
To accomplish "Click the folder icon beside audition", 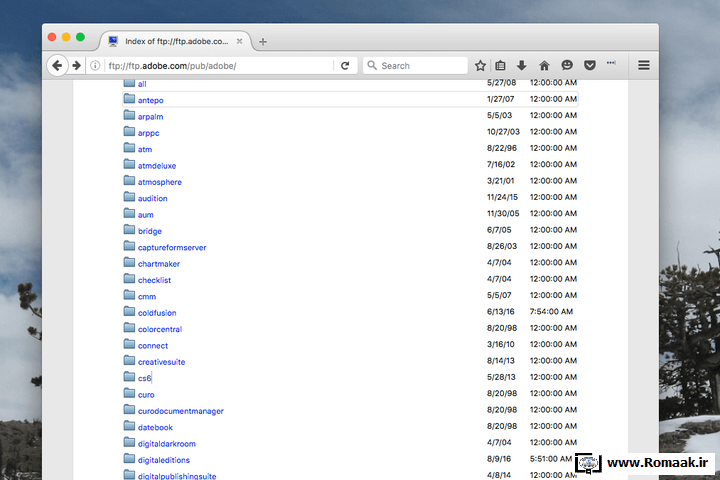I will pyautogui.click(x=129, y=197).
